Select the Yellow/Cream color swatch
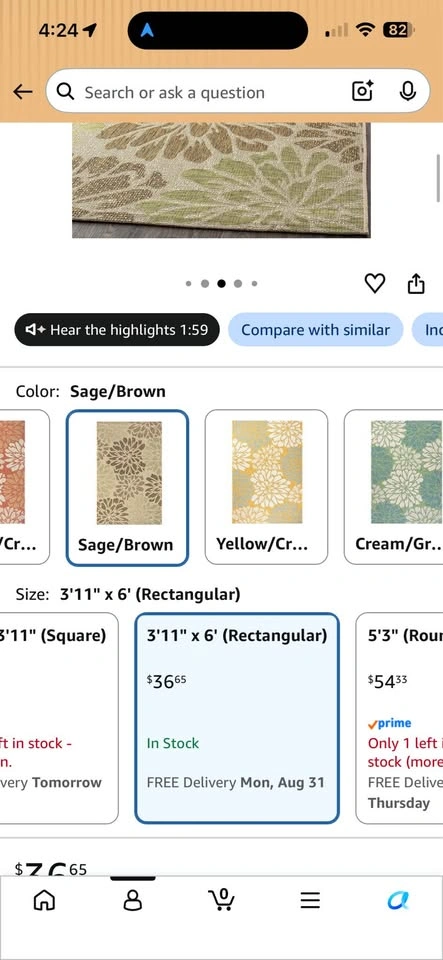 266,487
